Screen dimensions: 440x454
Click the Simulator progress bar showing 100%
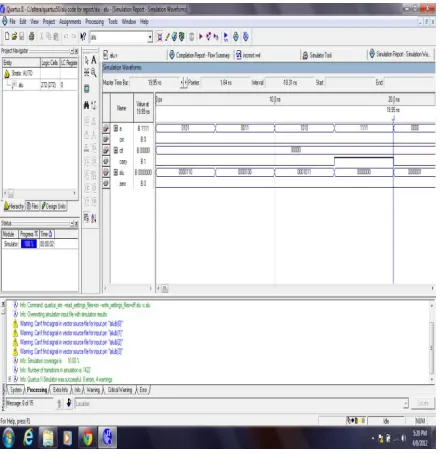click(x=29, y=244)
